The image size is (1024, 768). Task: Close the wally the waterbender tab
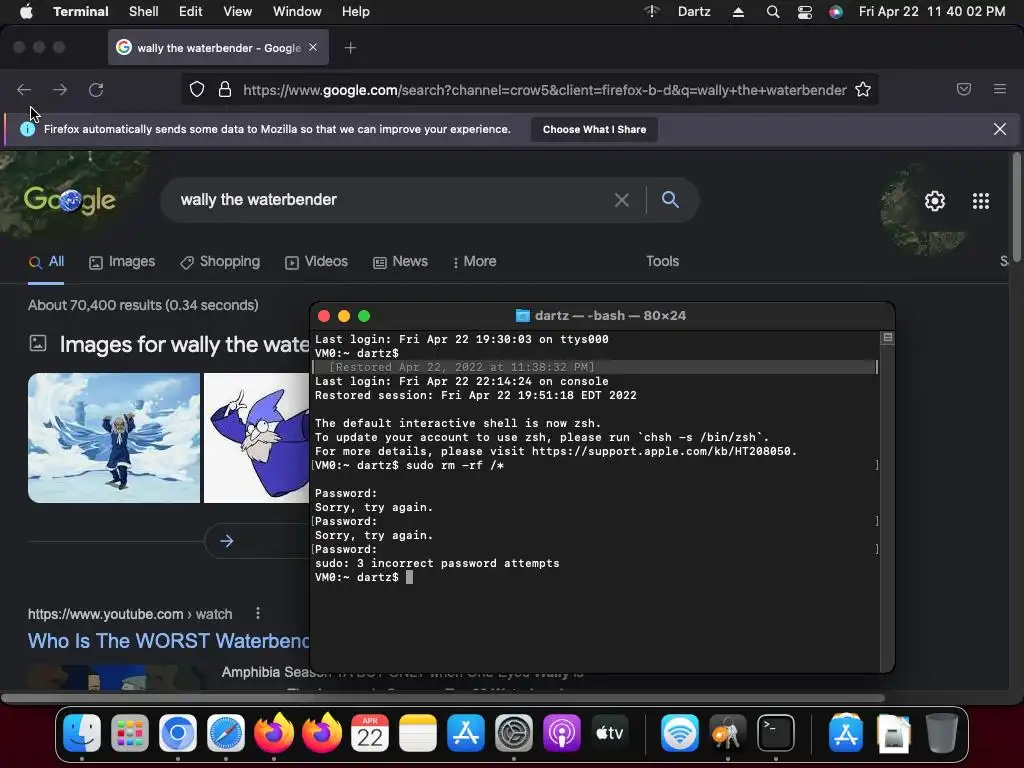[x=313, y=48]
